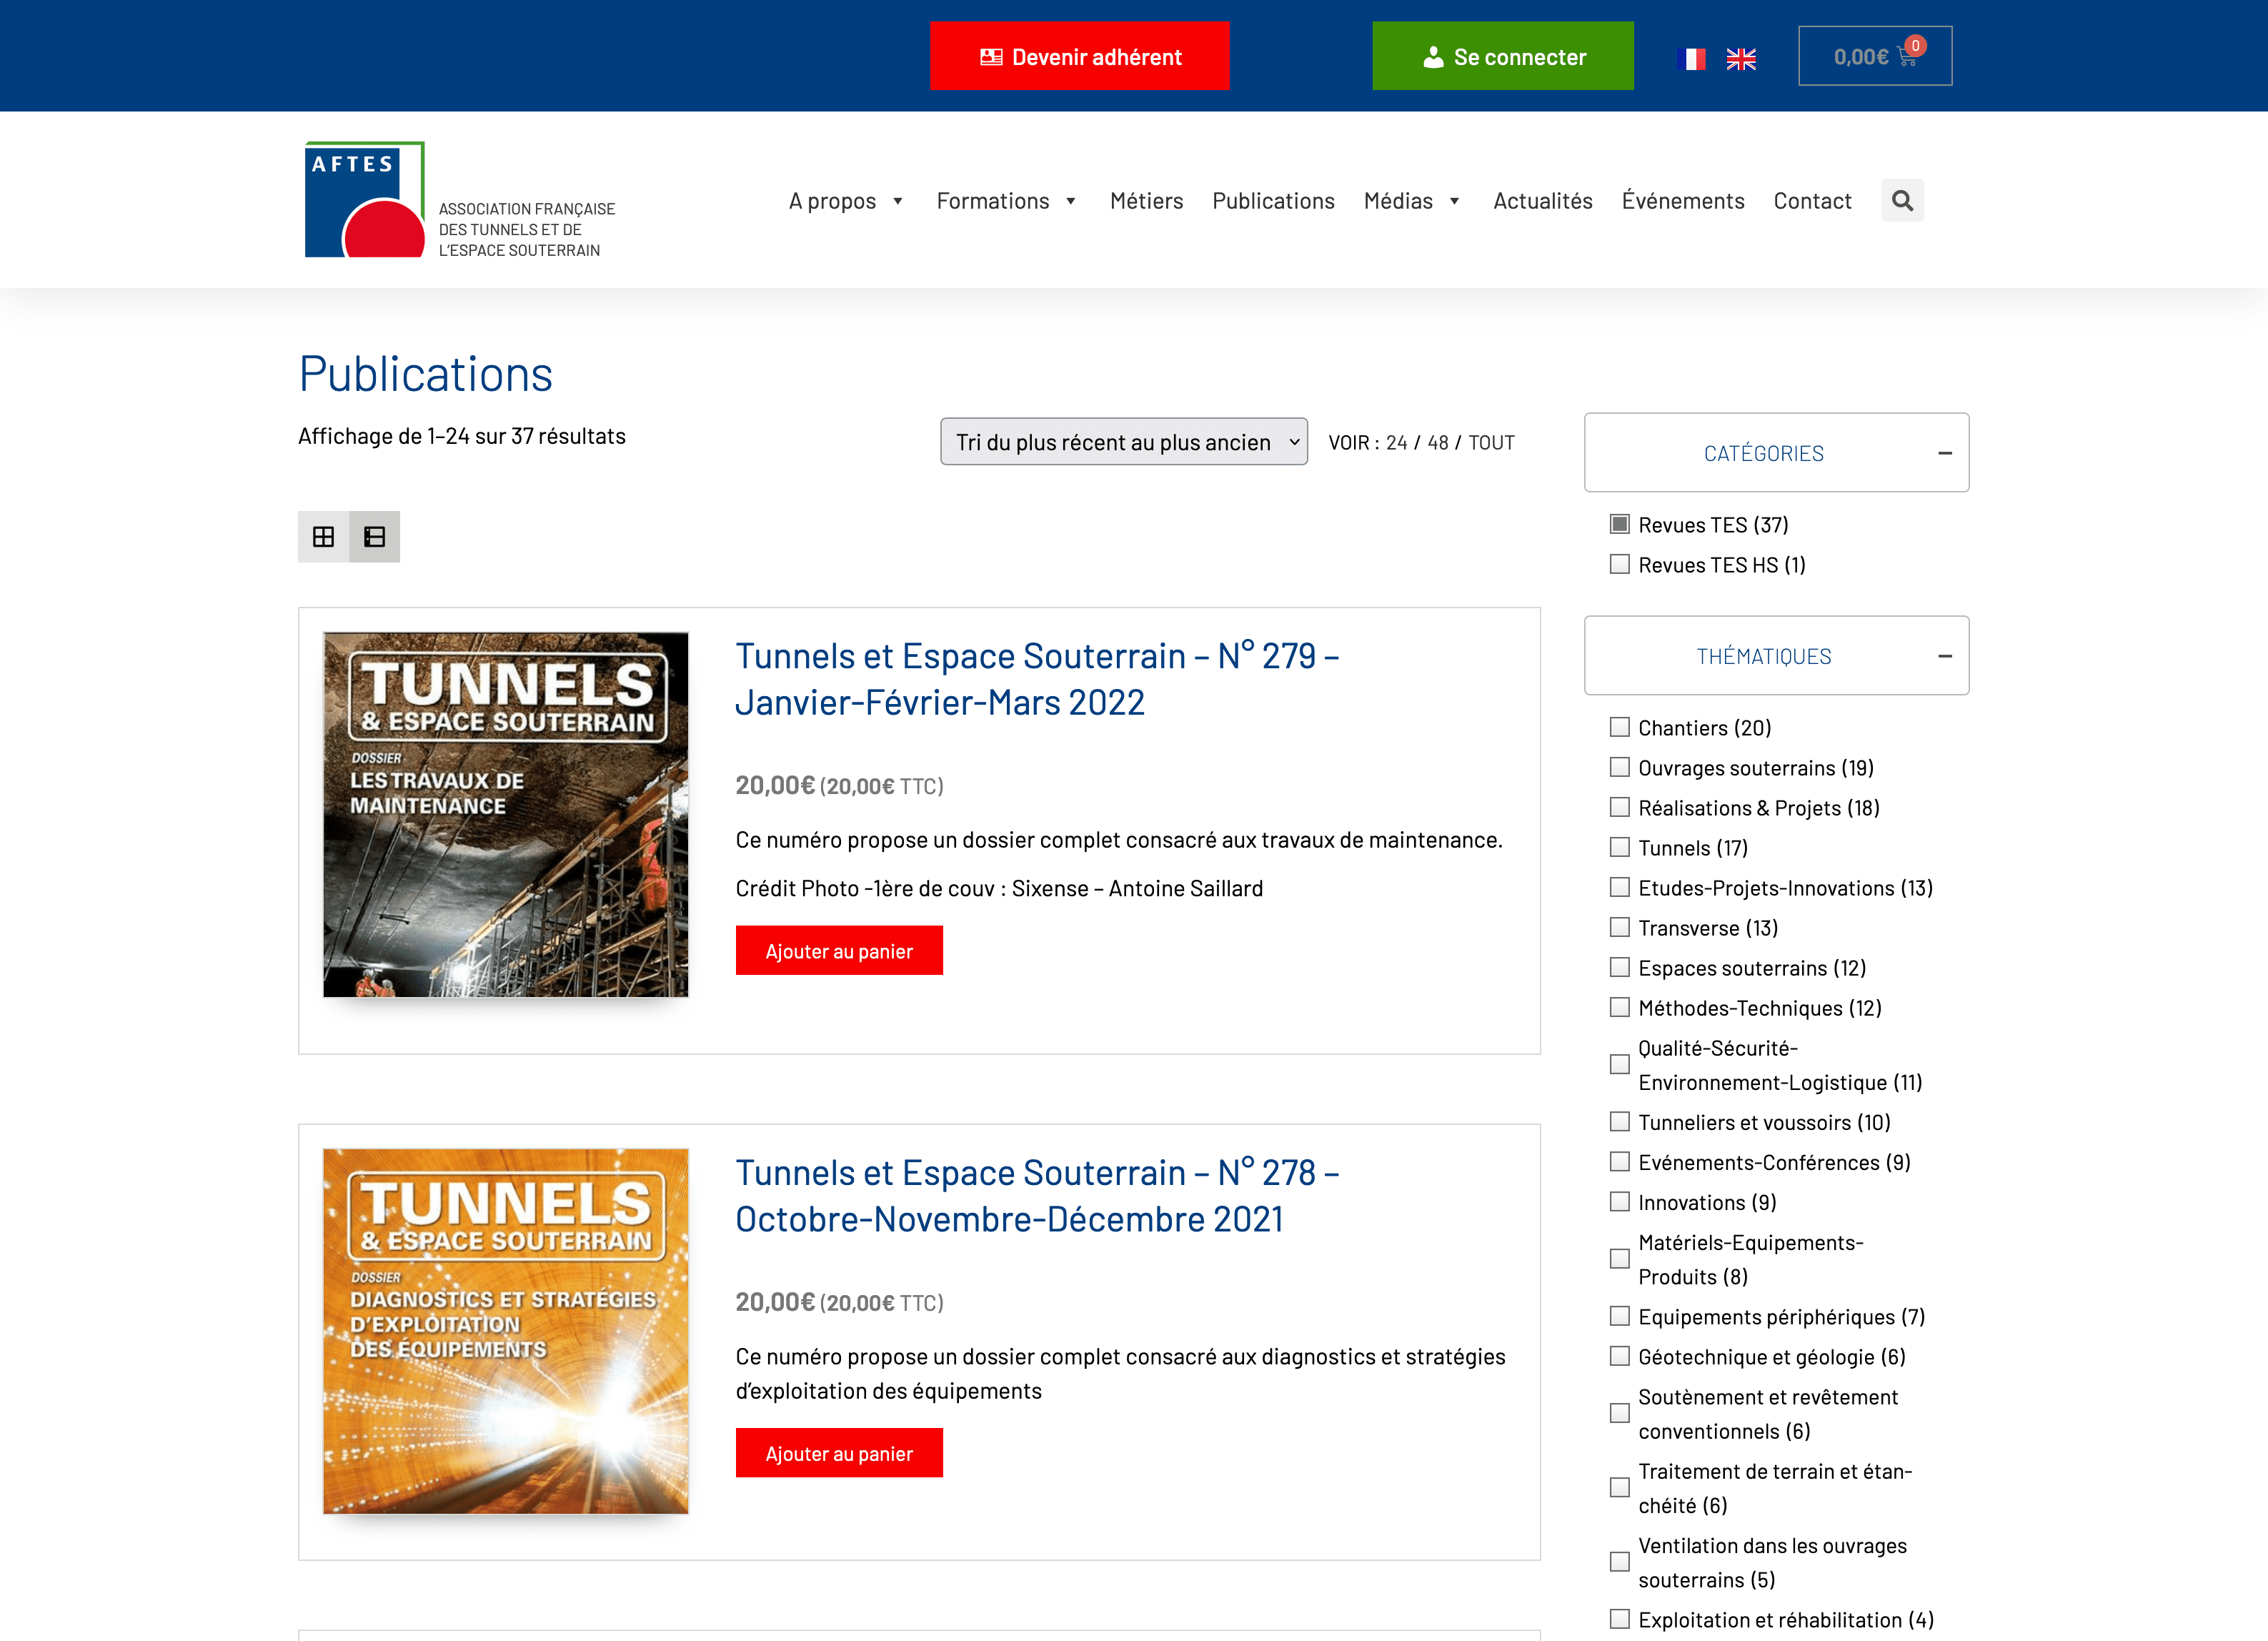The height and width of the screenshot is (1641, 2268).
Task: Check Equipements périphériques filter
Action: pyautogui.click(x=1620, y=1316)
